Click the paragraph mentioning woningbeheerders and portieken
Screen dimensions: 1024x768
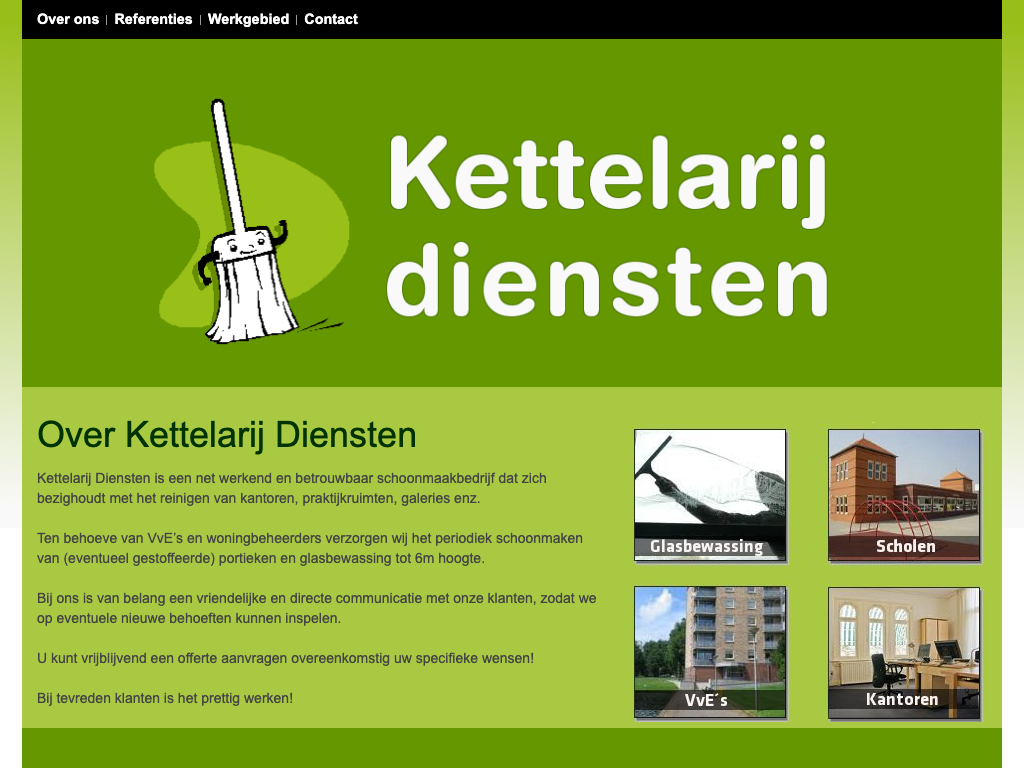click(310, 548)
